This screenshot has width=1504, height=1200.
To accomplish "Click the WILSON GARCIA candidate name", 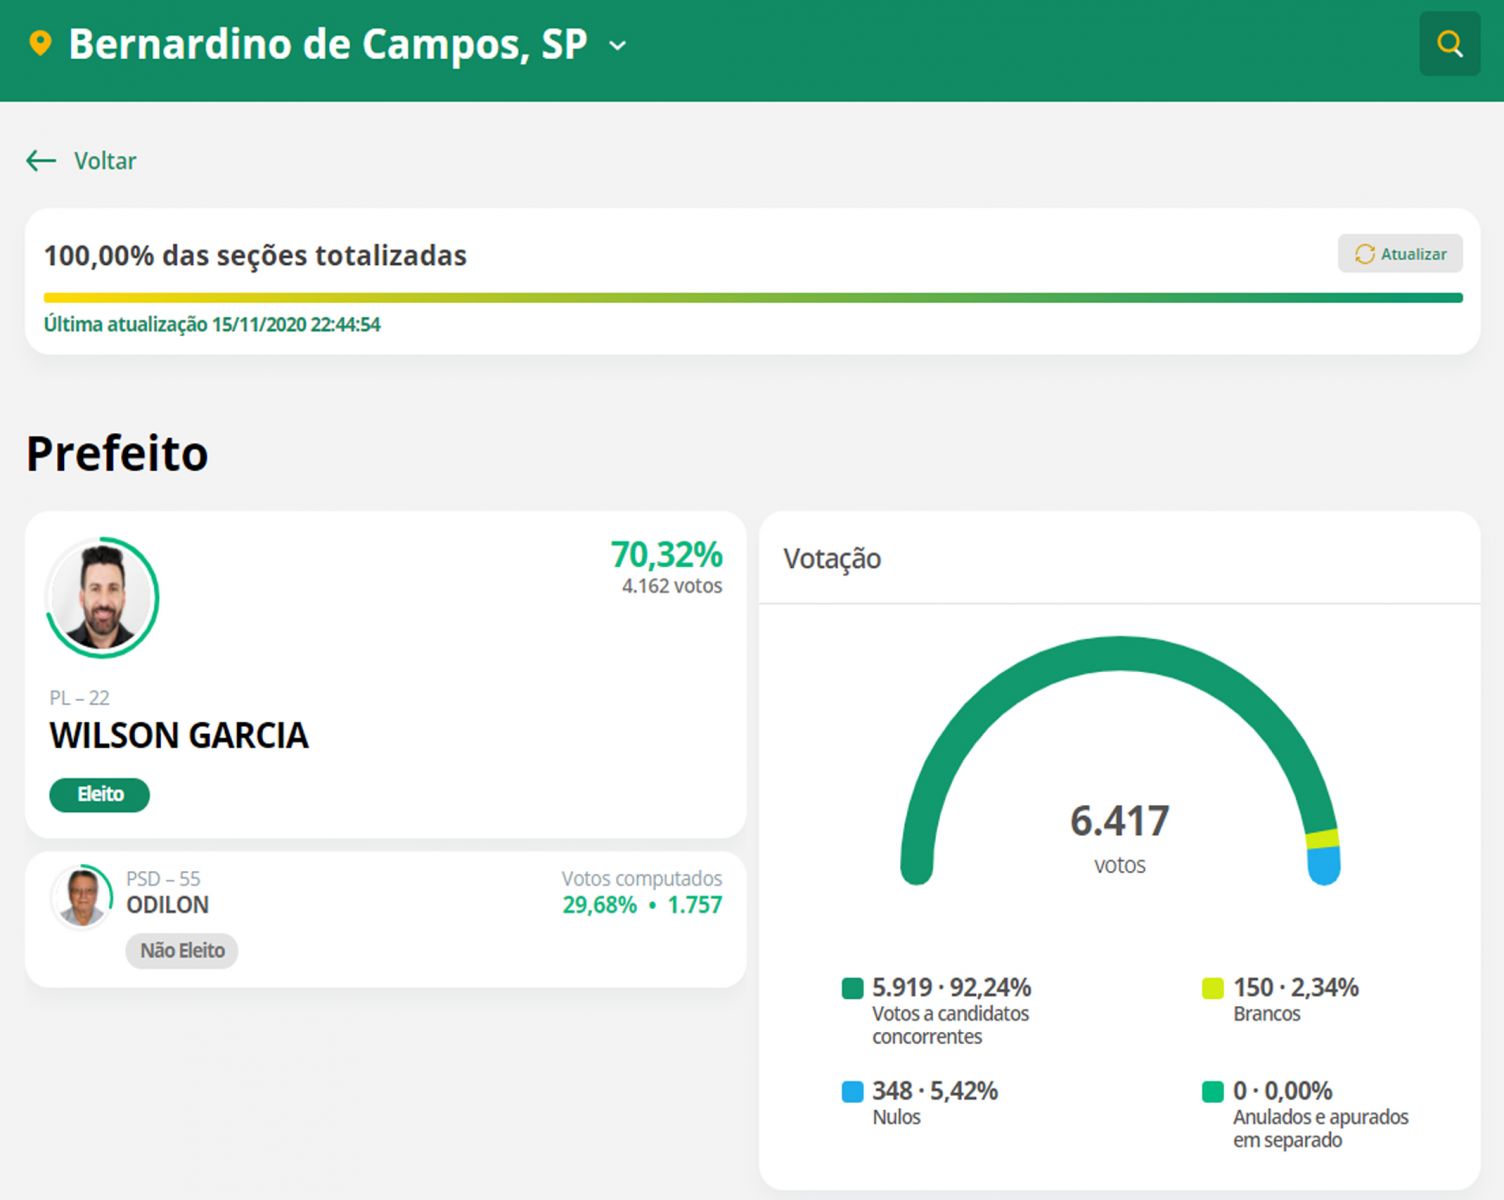I will tap(179, 736).
